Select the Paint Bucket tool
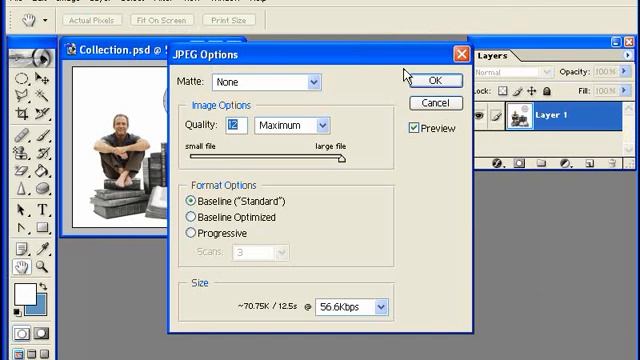 [42, 171]
